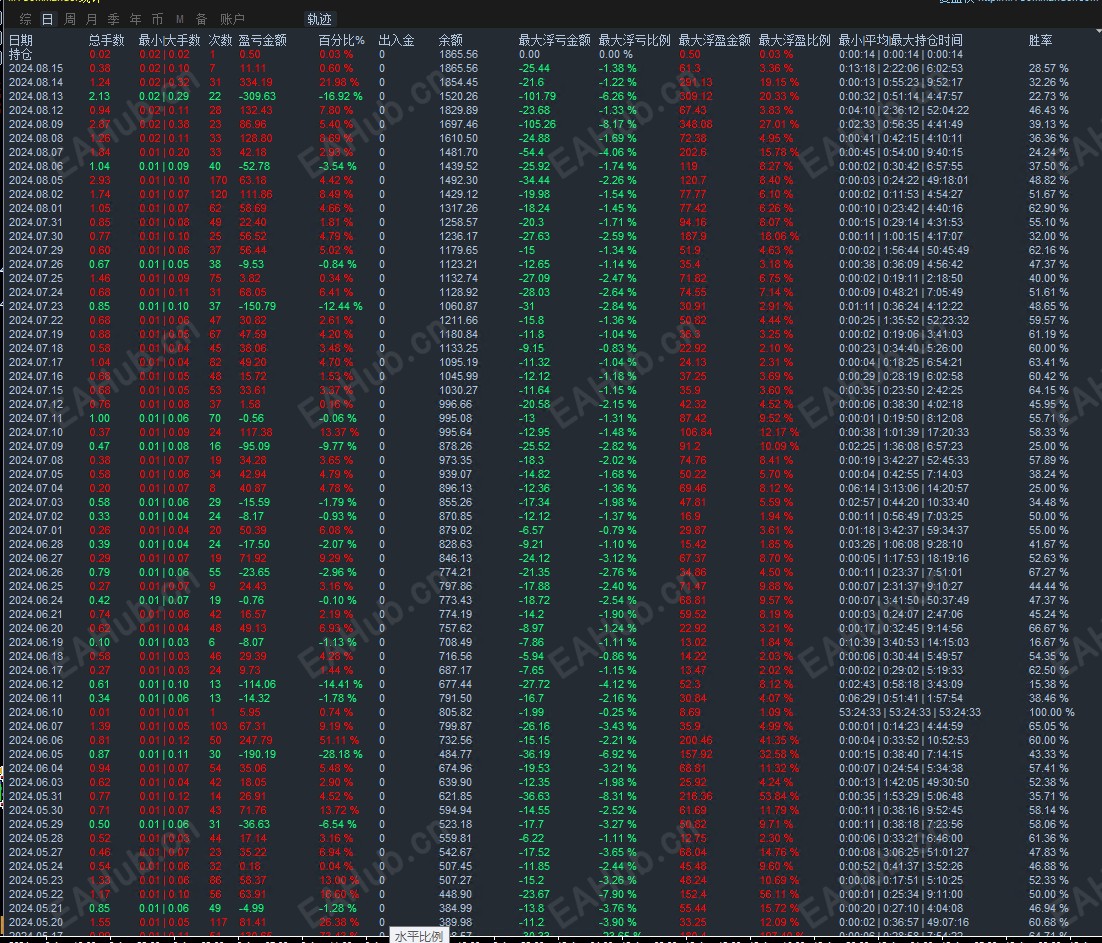Click the 67.27 % win rate cell
1102x943 pixels.
click(x=1049, y=573)
